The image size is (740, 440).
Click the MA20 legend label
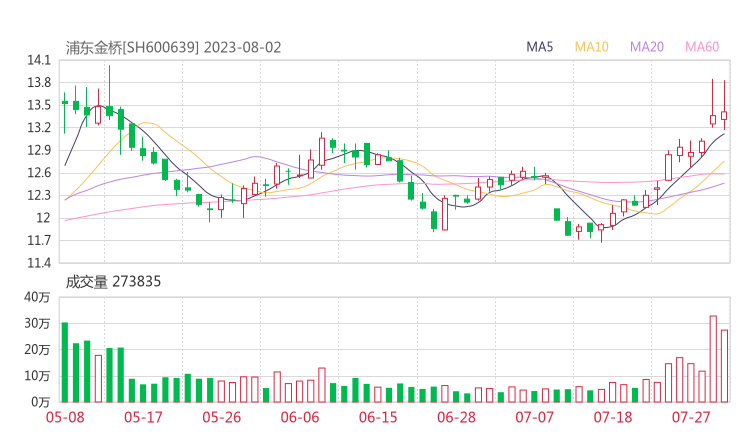[x=647, y=47]
